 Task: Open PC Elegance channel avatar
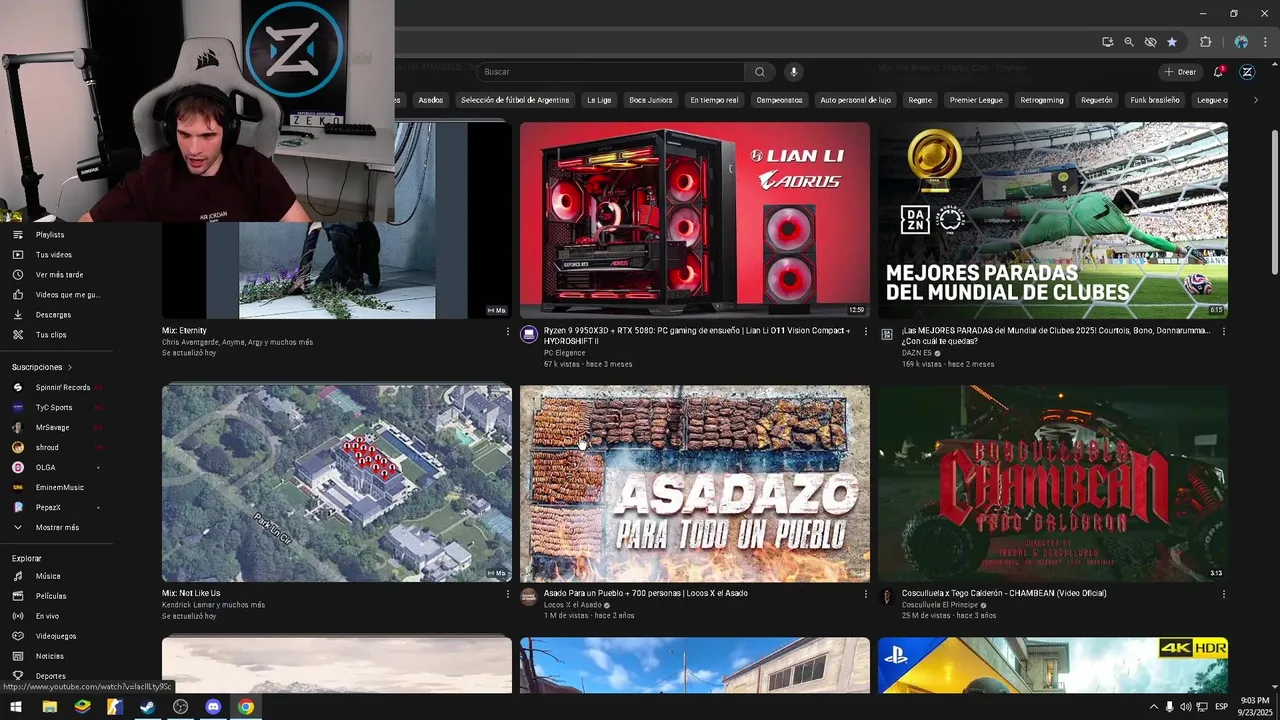point(529,334)
